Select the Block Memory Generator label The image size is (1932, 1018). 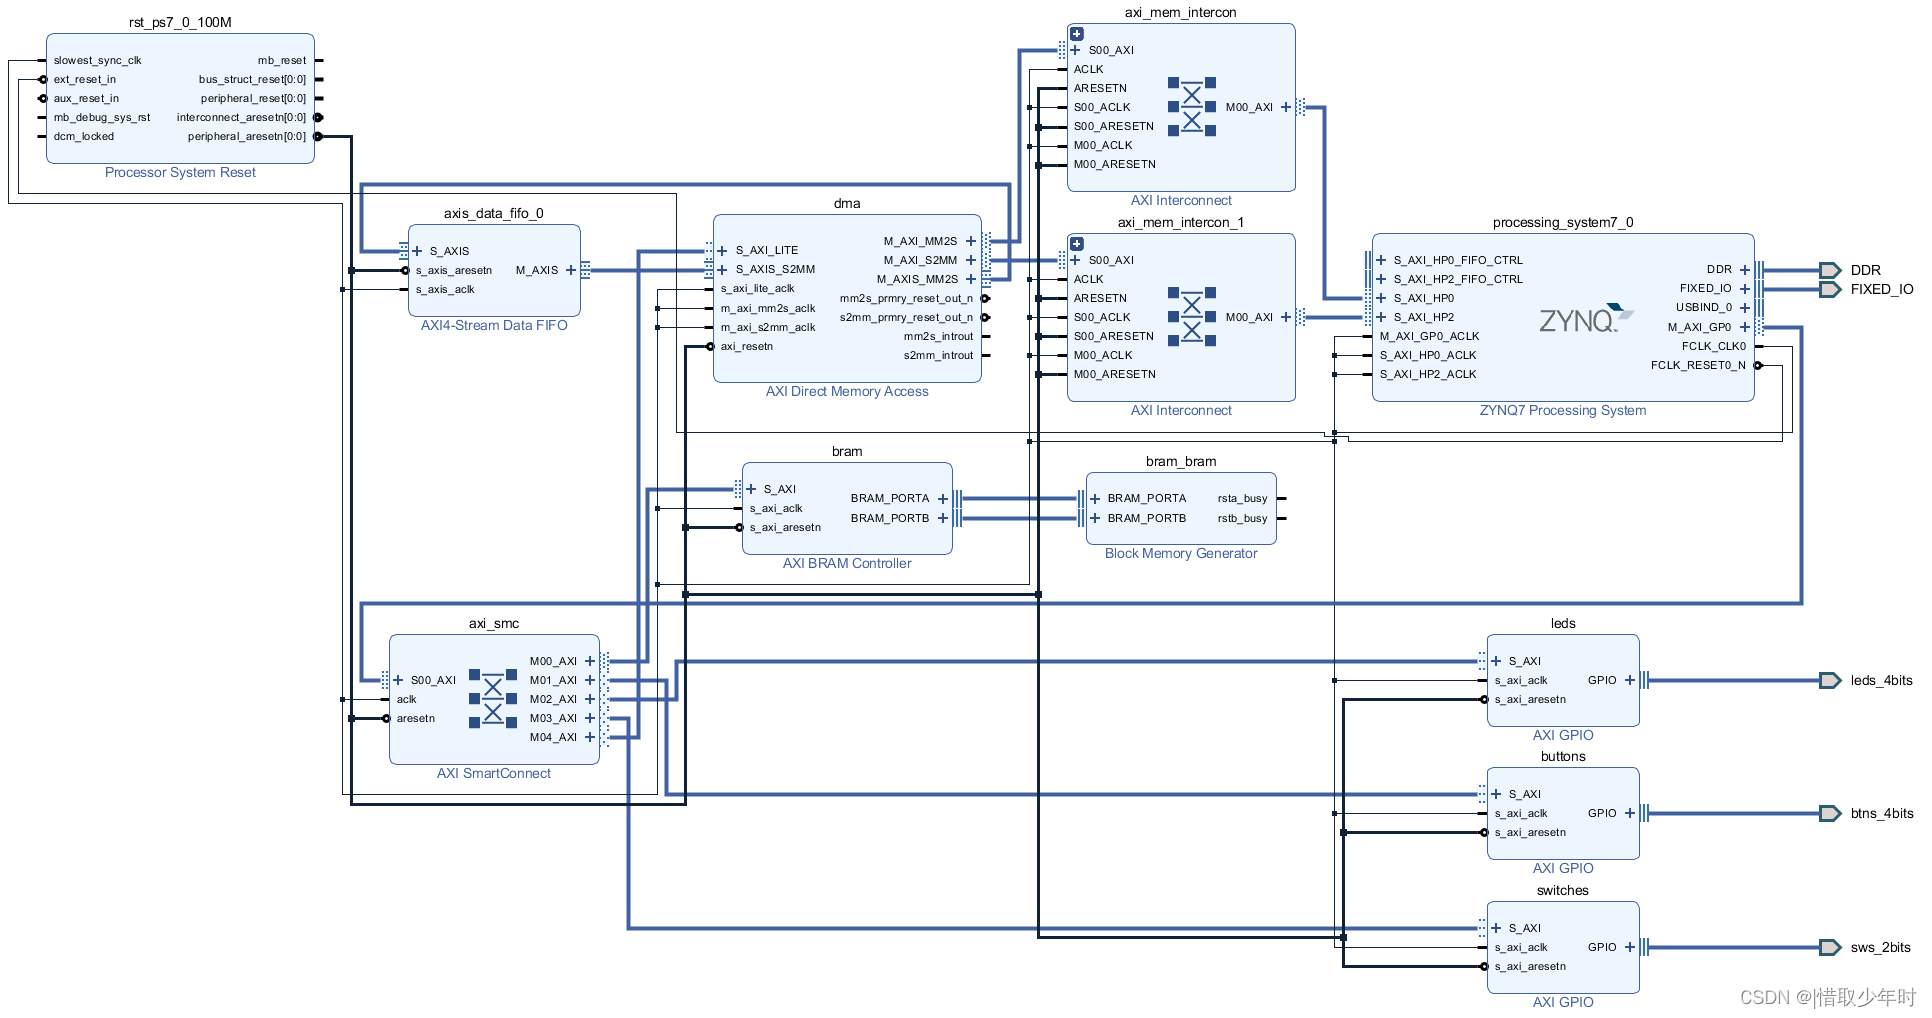(x=1181, y=554)
